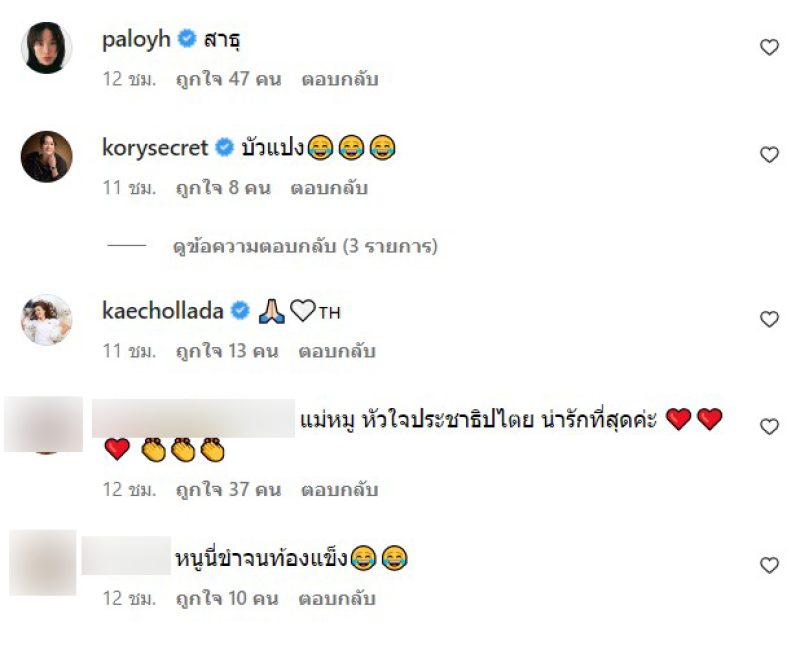Viewport: 800px width, 645px height.
Task: View the 13 likes on kaechollada's comment
Action: pyautogui.click(x=227, y=352)
